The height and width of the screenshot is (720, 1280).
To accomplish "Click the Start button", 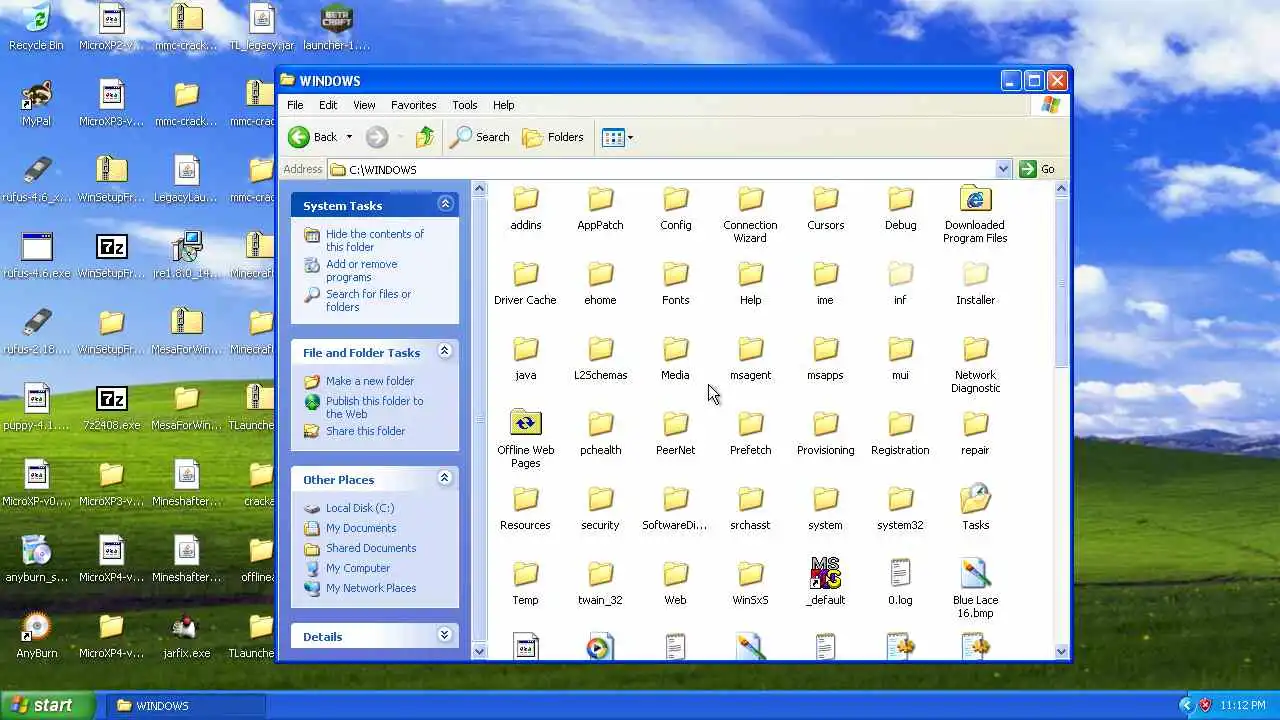I will [47, 705].
